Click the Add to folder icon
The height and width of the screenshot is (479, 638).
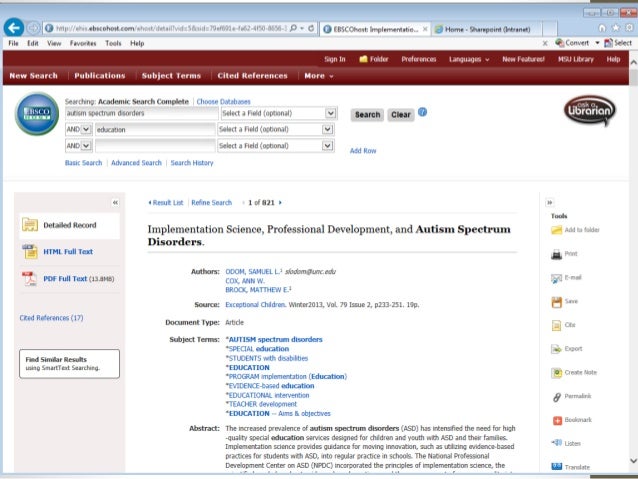click(557, 230)
